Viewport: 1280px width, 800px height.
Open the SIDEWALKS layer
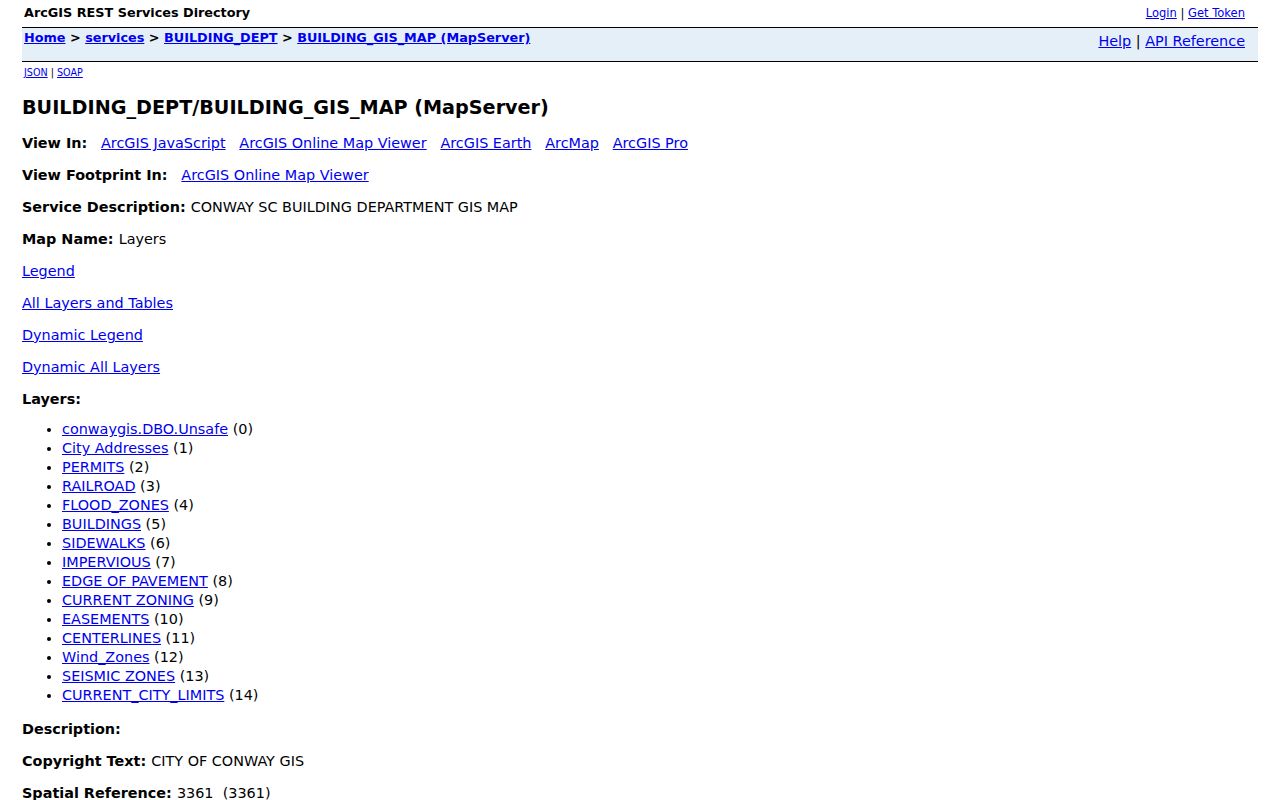click(x=103, y=543)
